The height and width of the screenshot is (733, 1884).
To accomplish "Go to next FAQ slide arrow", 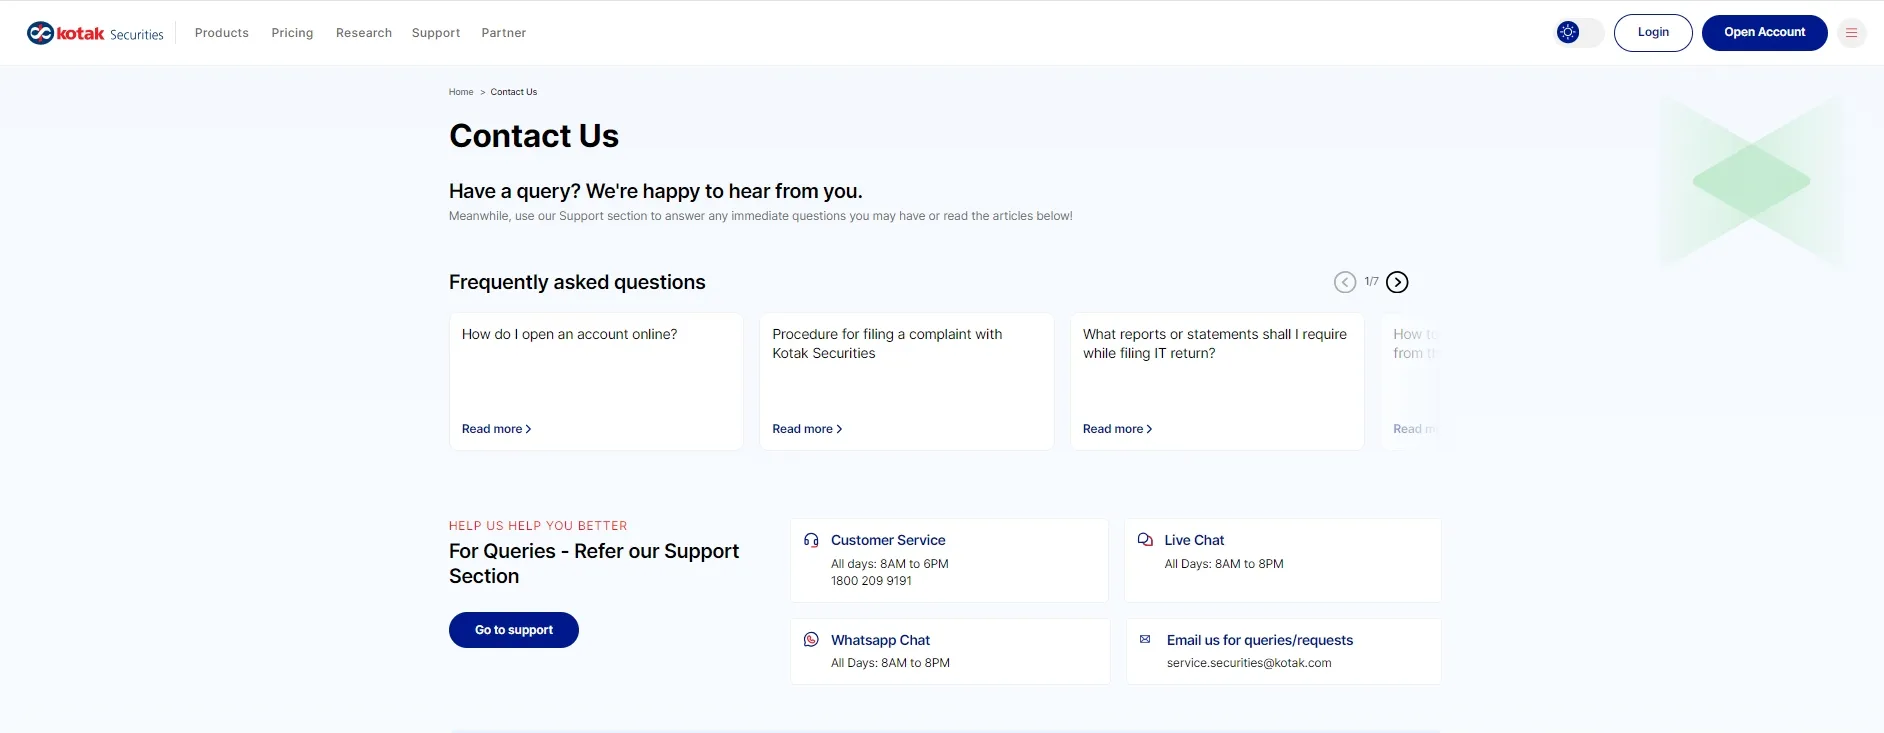I will coord(1398,282).
